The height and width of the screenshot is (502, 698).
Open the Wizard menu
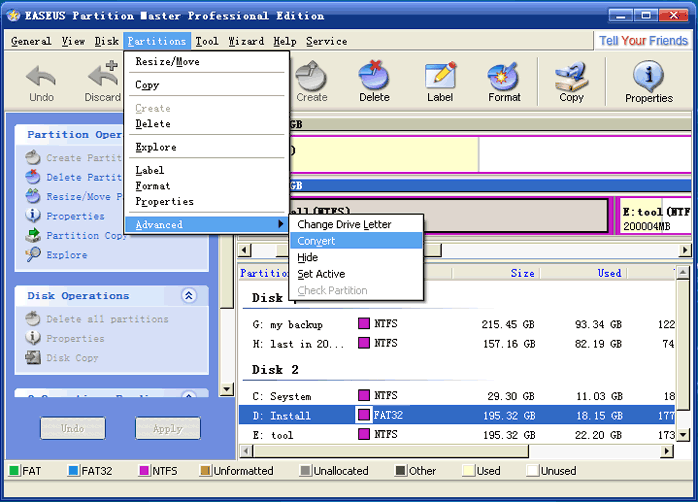click(246, 41)
